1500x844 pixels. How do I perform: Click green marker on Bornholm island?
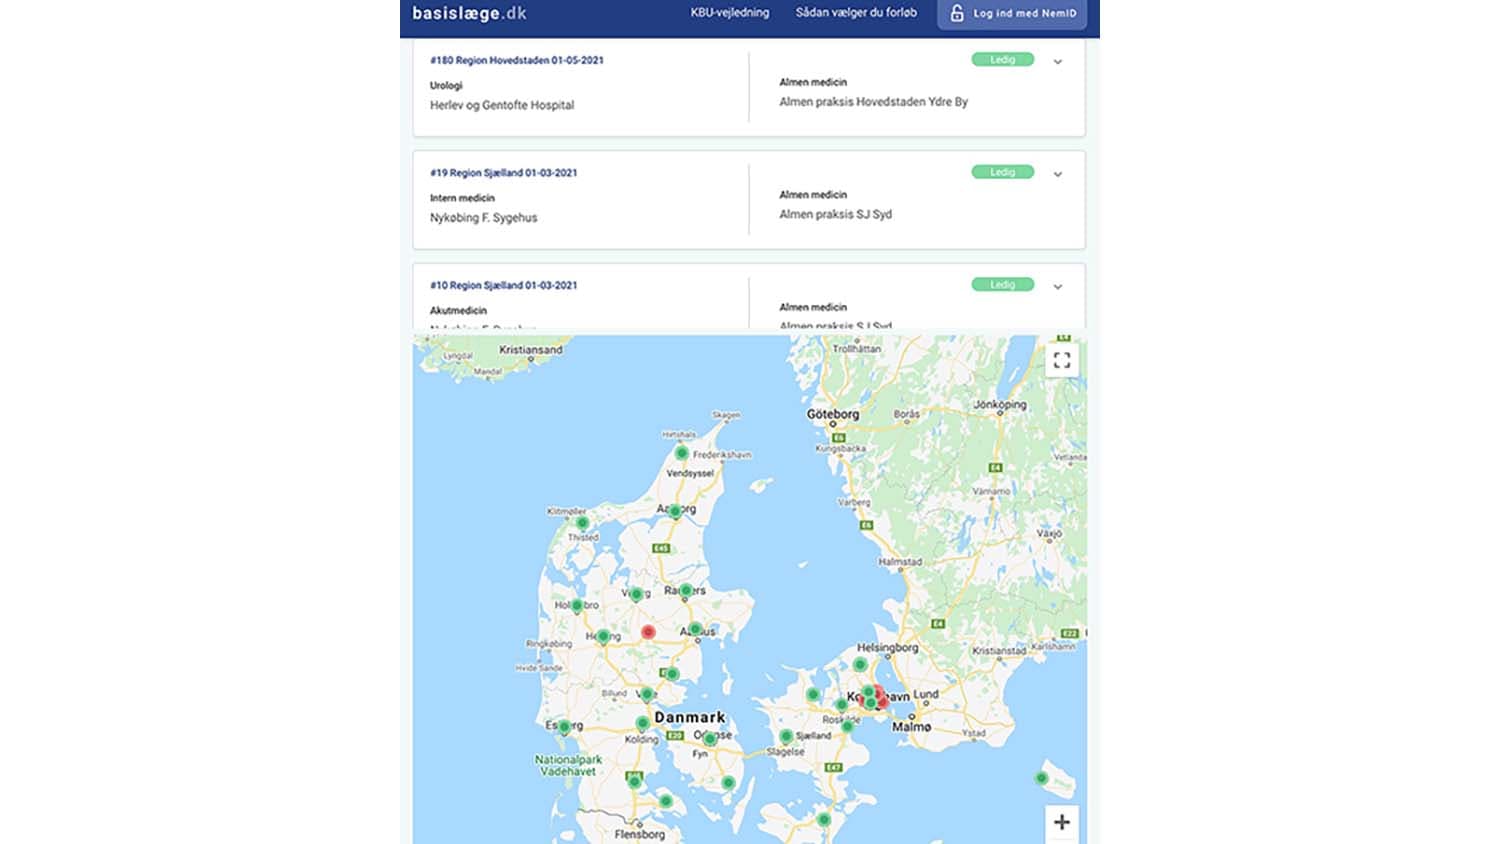click(1042, 778)
